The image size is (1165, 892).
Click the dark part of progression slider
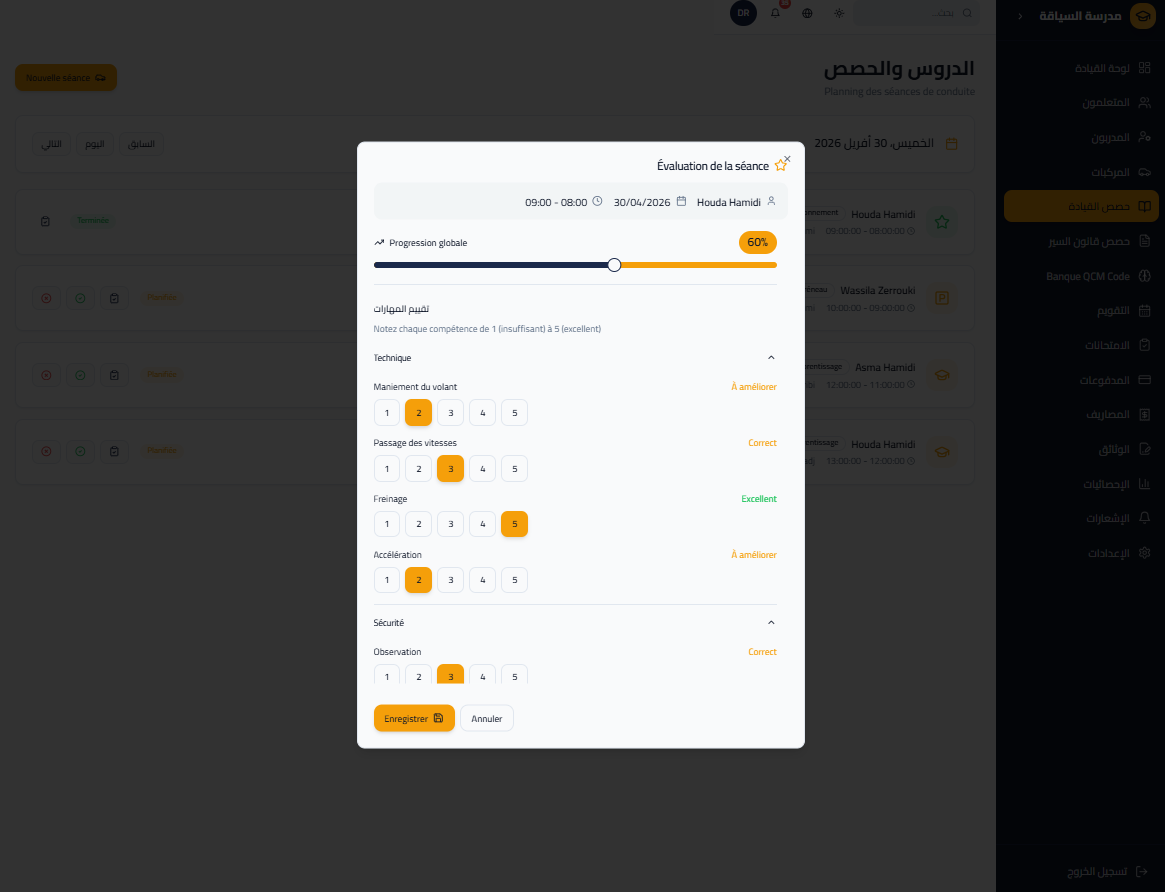coord(490,265)
